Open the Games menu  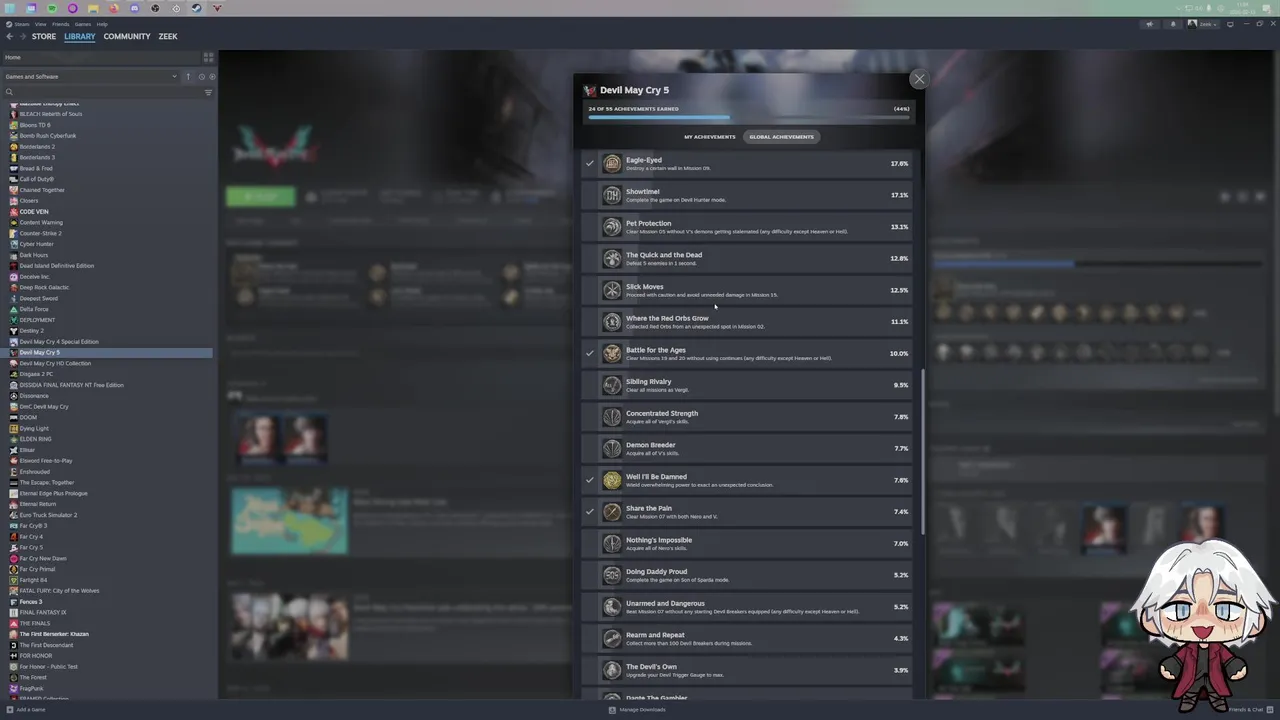pyautogui.click(x=83, y=24)
